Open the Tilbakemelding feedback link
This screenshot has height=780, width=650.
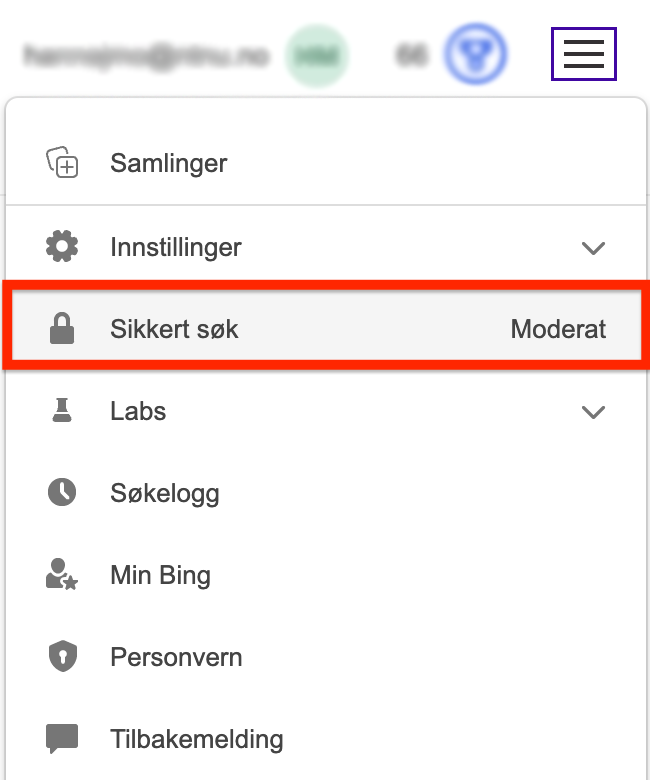326,739
